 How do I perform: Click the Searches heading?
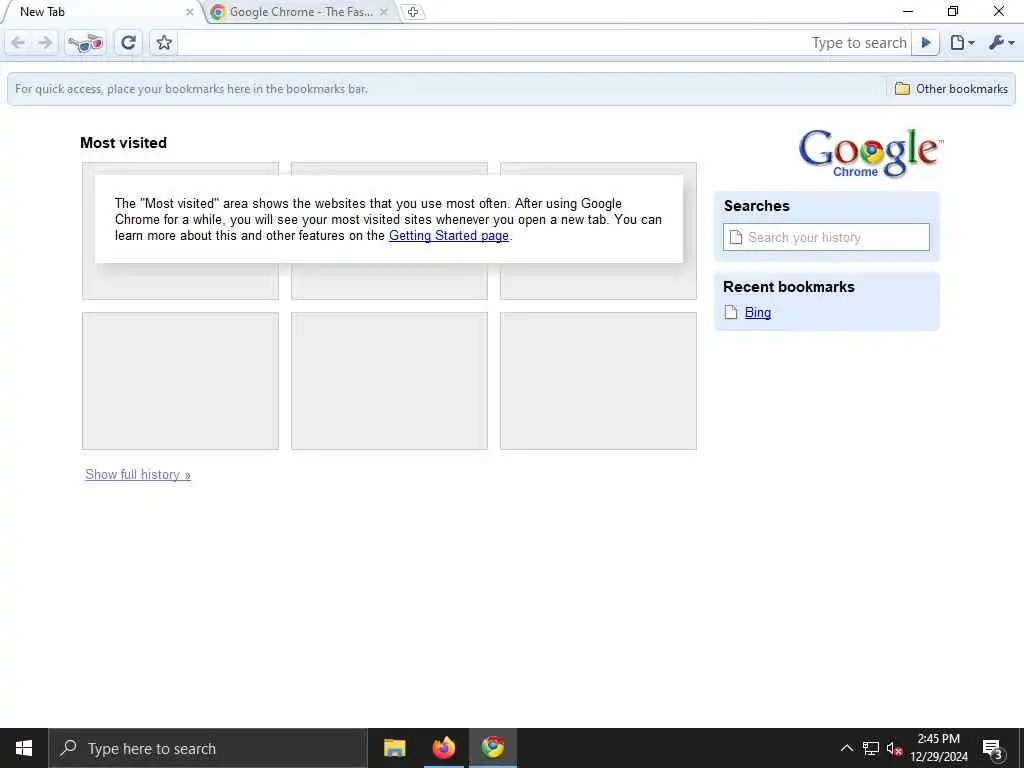pos(756,206)
